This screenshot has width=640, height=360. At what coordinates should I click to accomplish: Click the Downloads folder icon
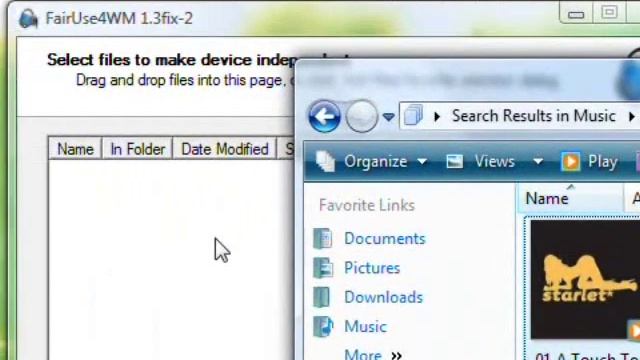(322, 297)
